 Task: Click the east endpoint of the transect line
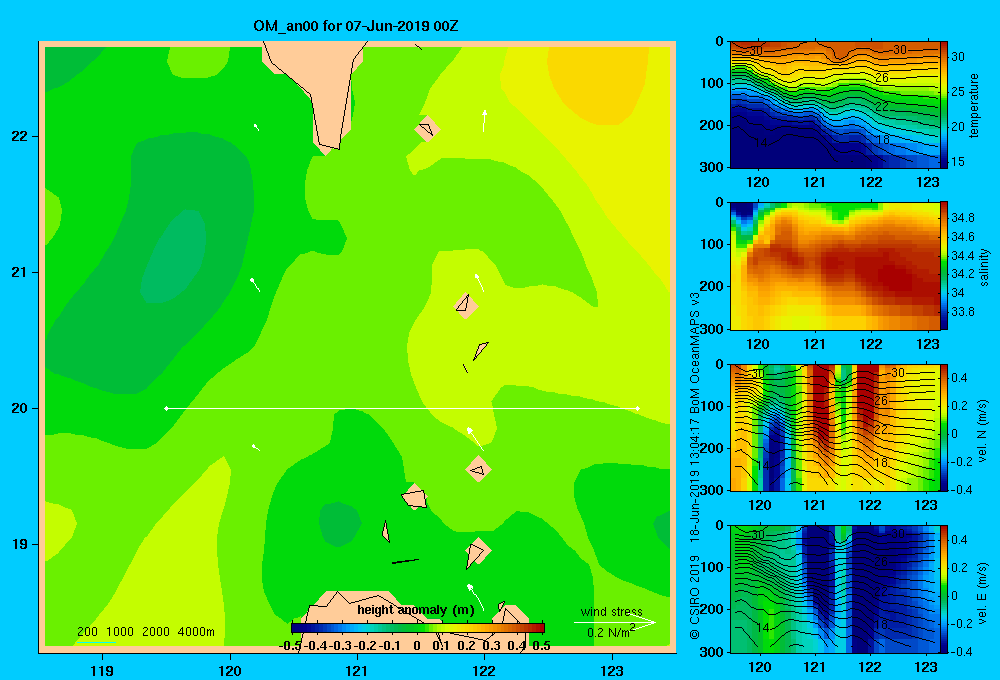click(638, 408)
